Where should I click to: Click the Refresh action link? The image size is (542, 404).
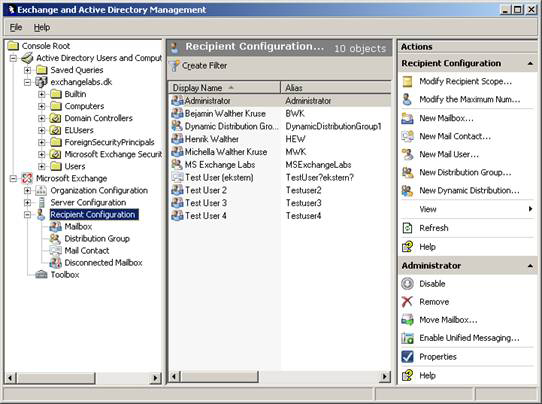(433, 228)
